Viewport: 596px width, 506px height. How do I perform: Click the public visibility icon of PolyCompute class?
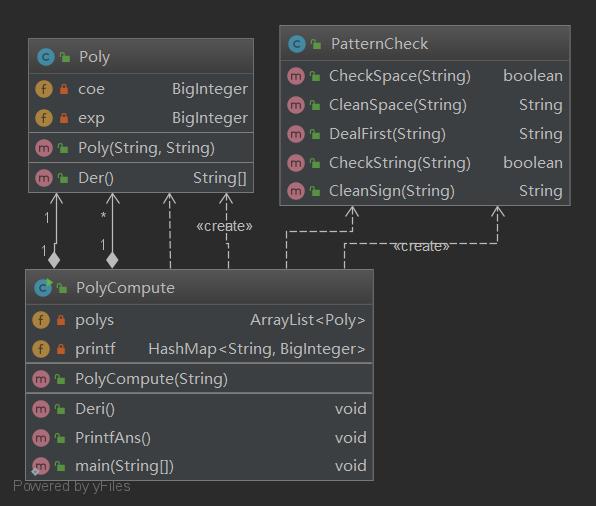62,288
